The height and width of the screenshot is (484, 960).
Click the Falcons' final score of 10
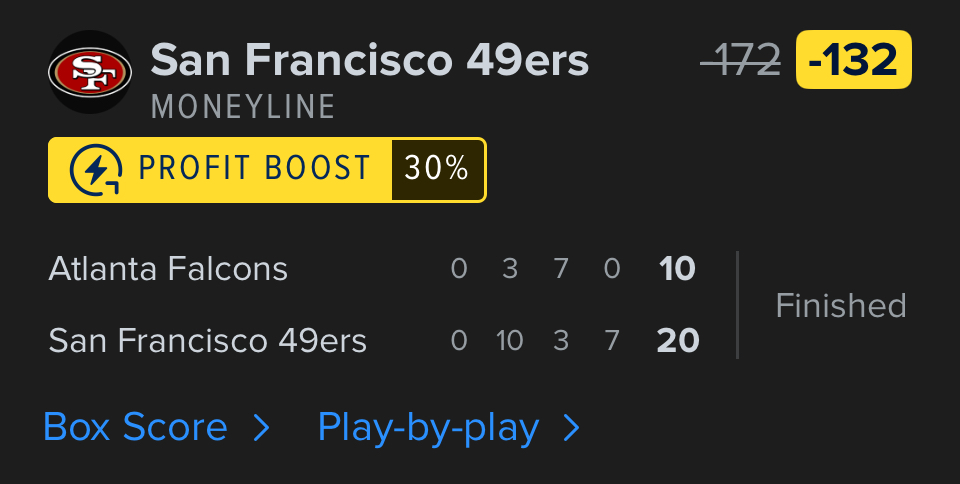pyautogui.click(x=677, y=269)
